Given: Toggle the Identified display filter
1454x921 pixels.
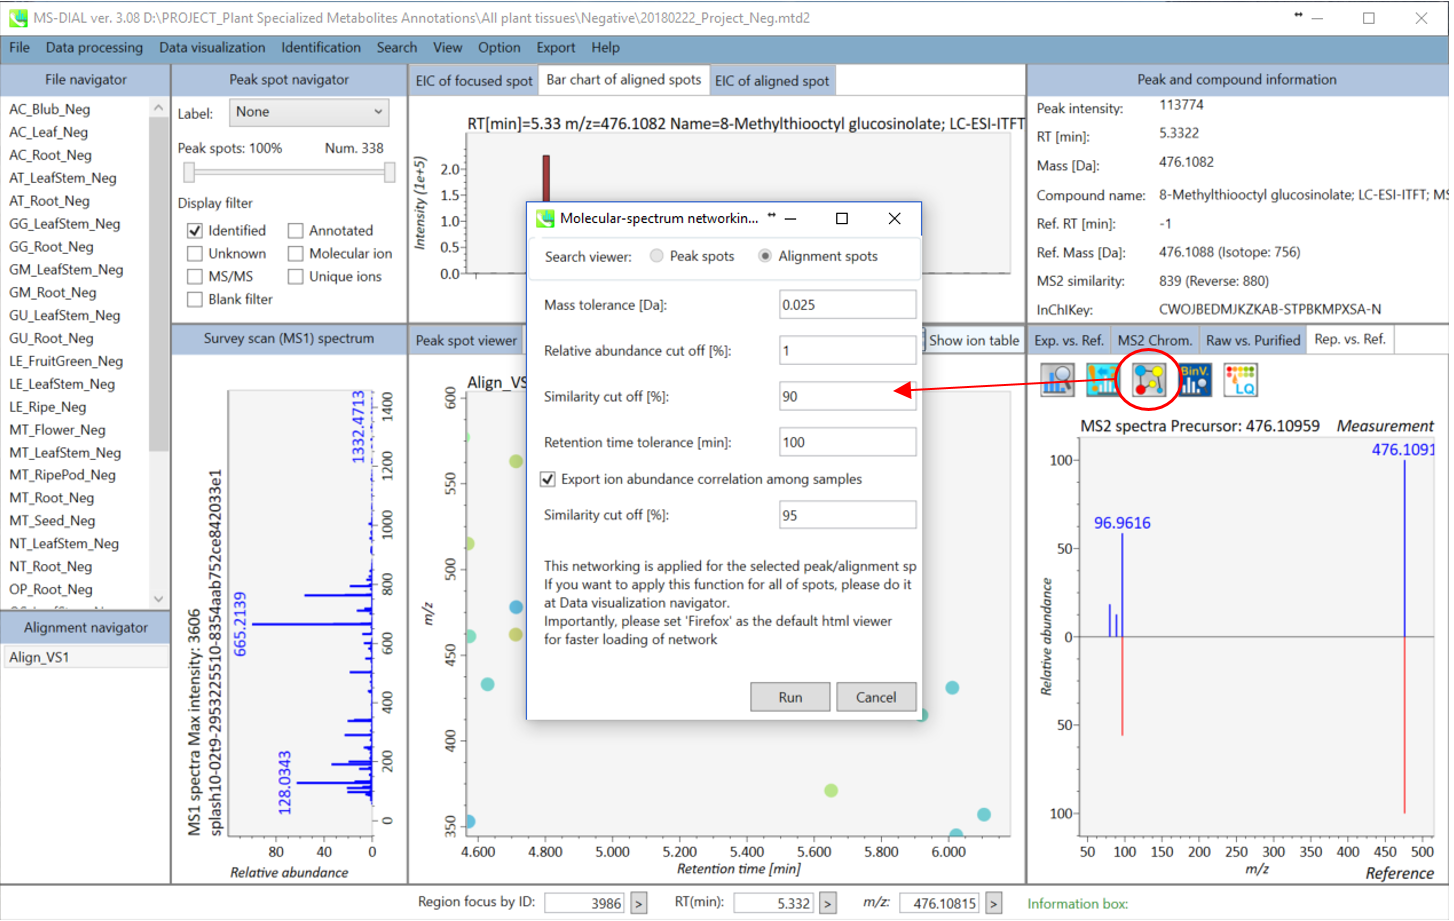Looking at the screenshot, I should click(x=195, y=231).
